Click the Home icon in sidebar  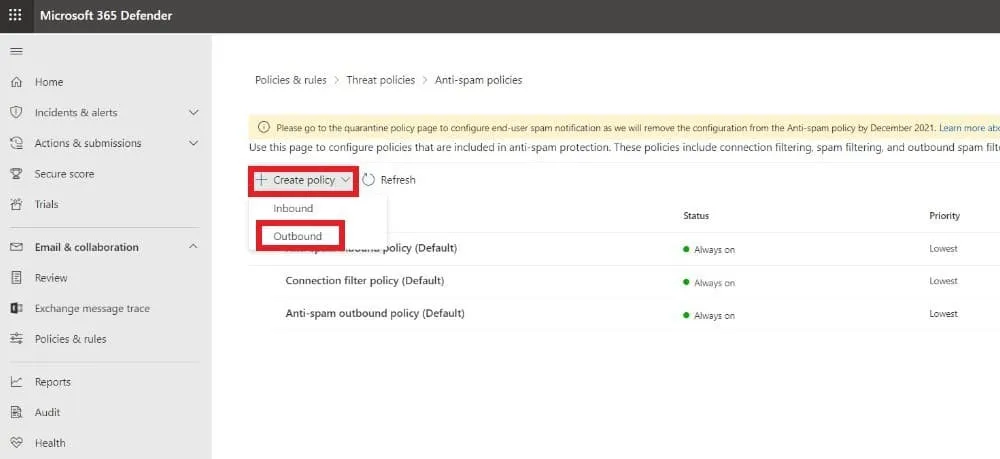pyautogui.click(x=16, y=82)
